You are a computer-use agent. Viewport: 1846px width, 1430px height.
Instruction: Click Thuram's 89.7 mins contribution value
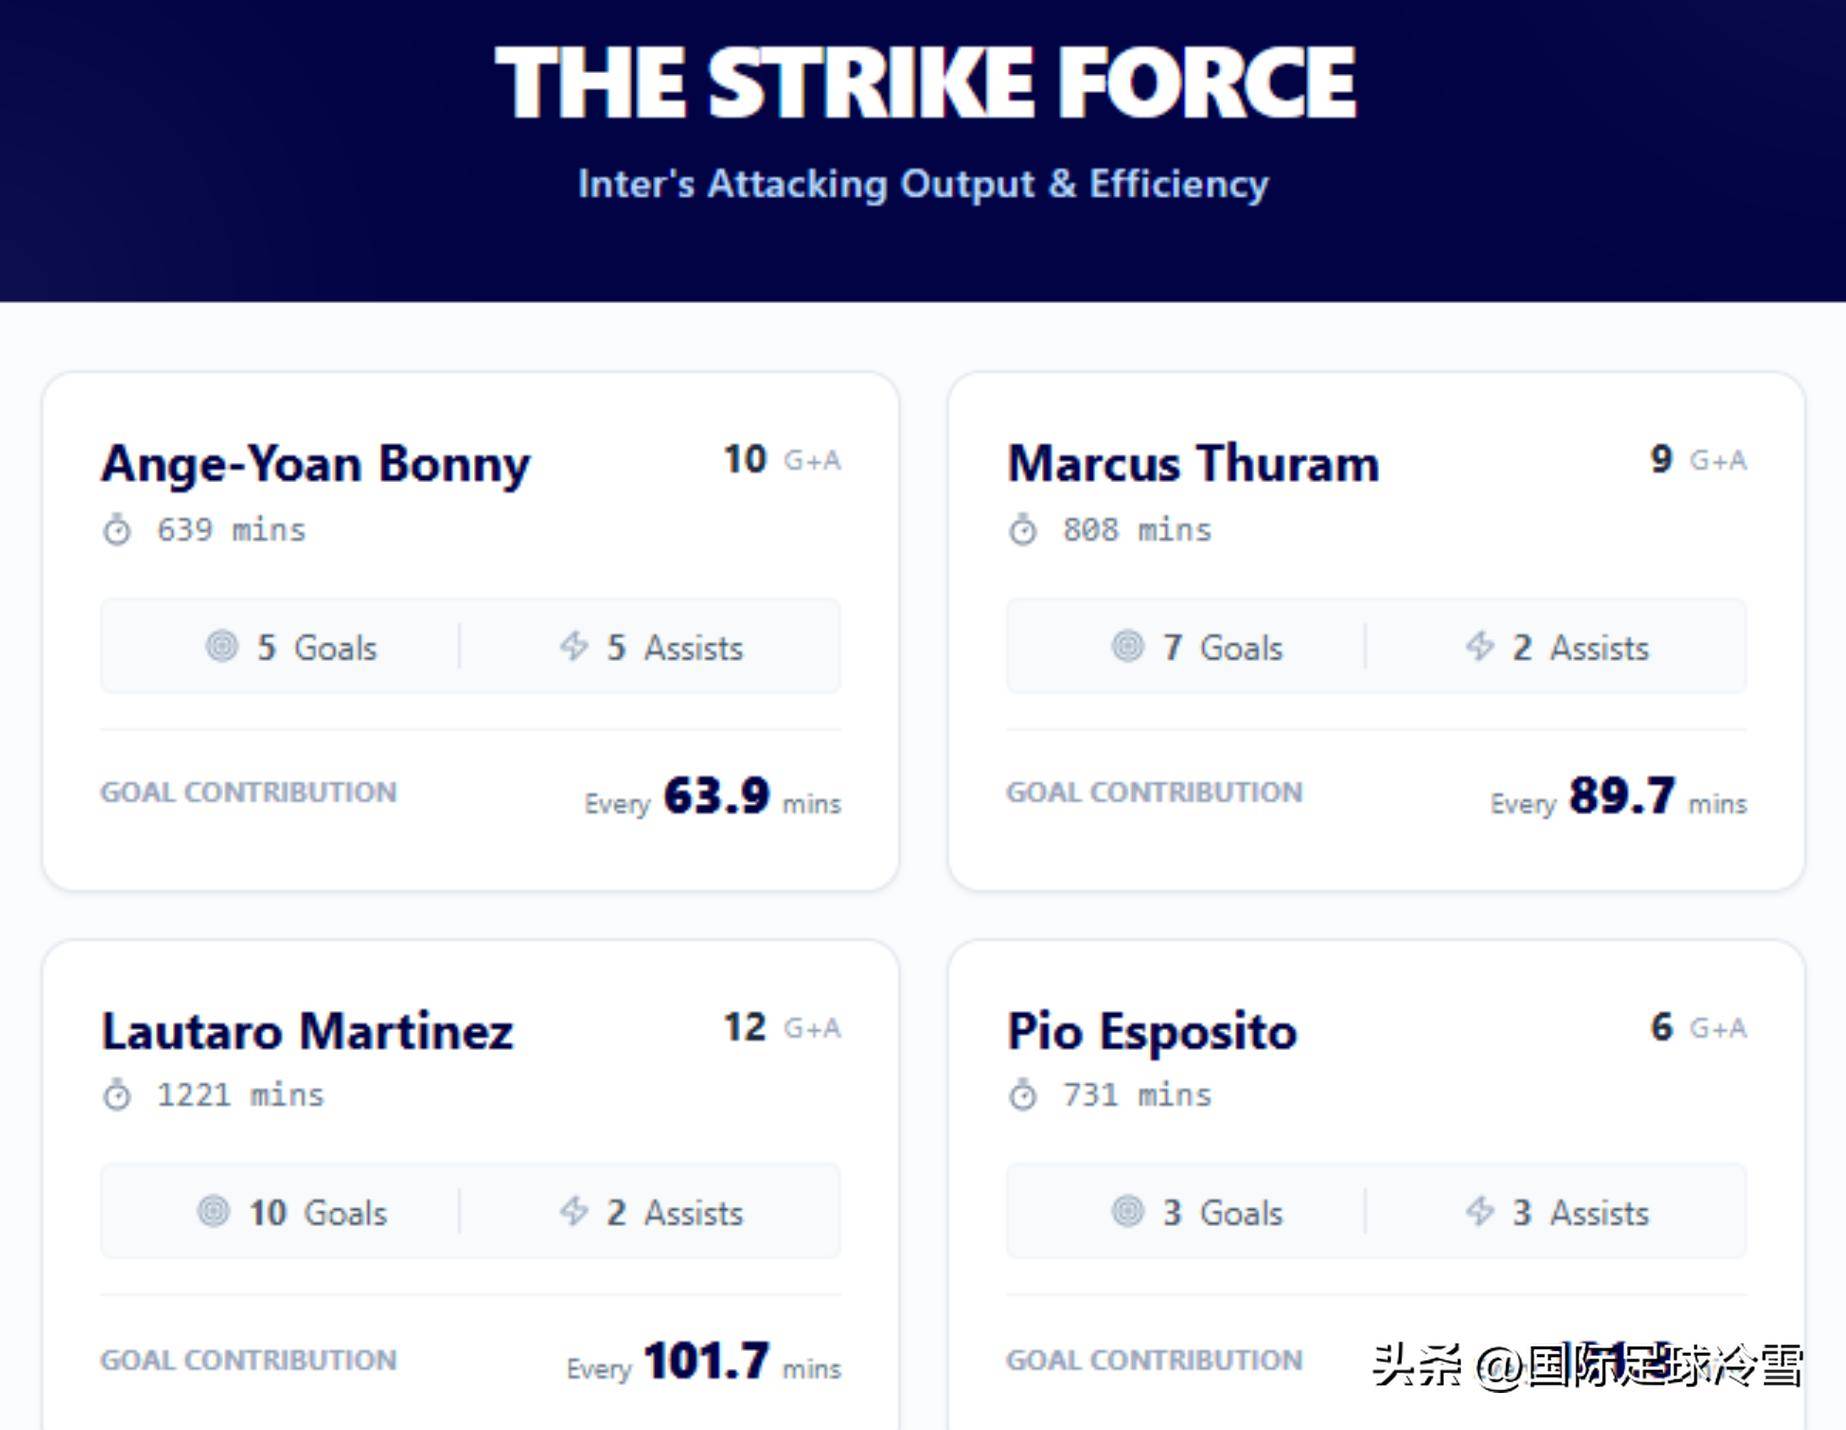point(1621,797)
